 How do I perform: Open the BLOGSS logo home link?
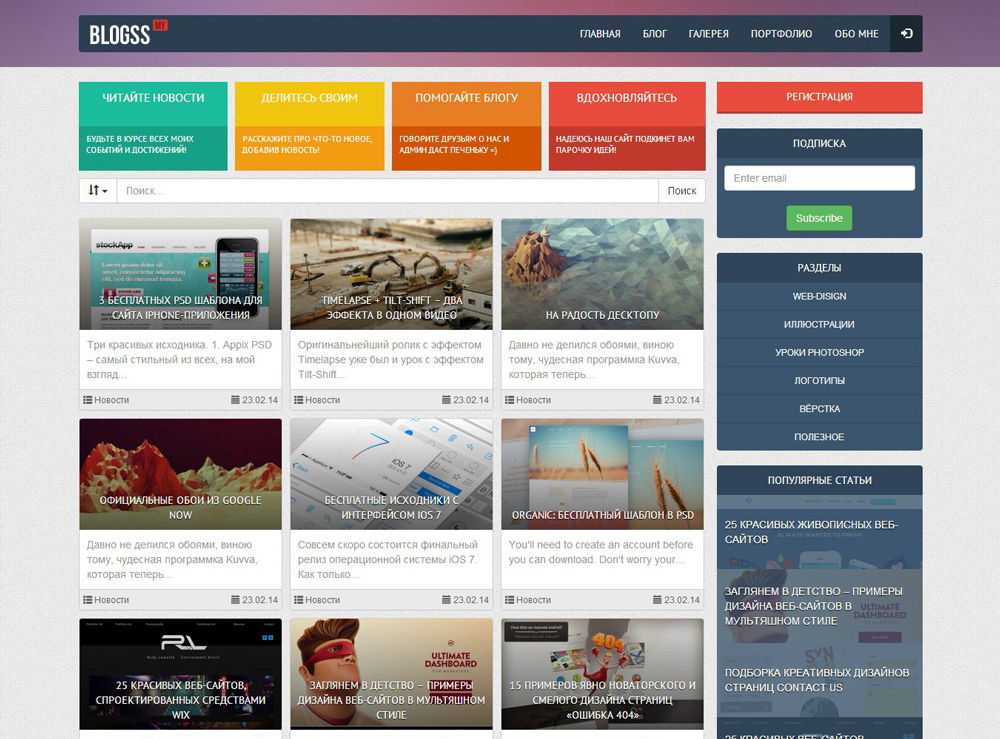(128, 33)
